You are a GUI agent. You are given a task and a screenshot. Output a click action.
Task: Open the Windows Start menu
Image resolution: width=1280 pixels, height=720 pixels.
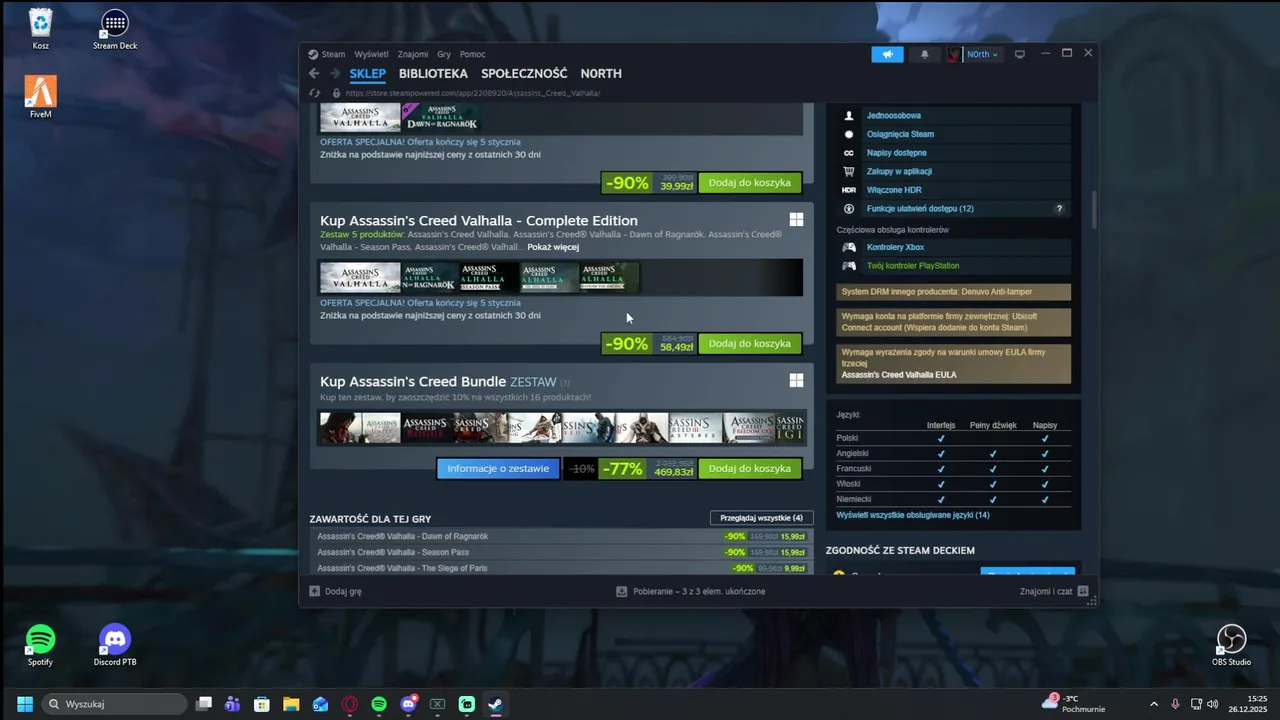click(x=25, y=704)
